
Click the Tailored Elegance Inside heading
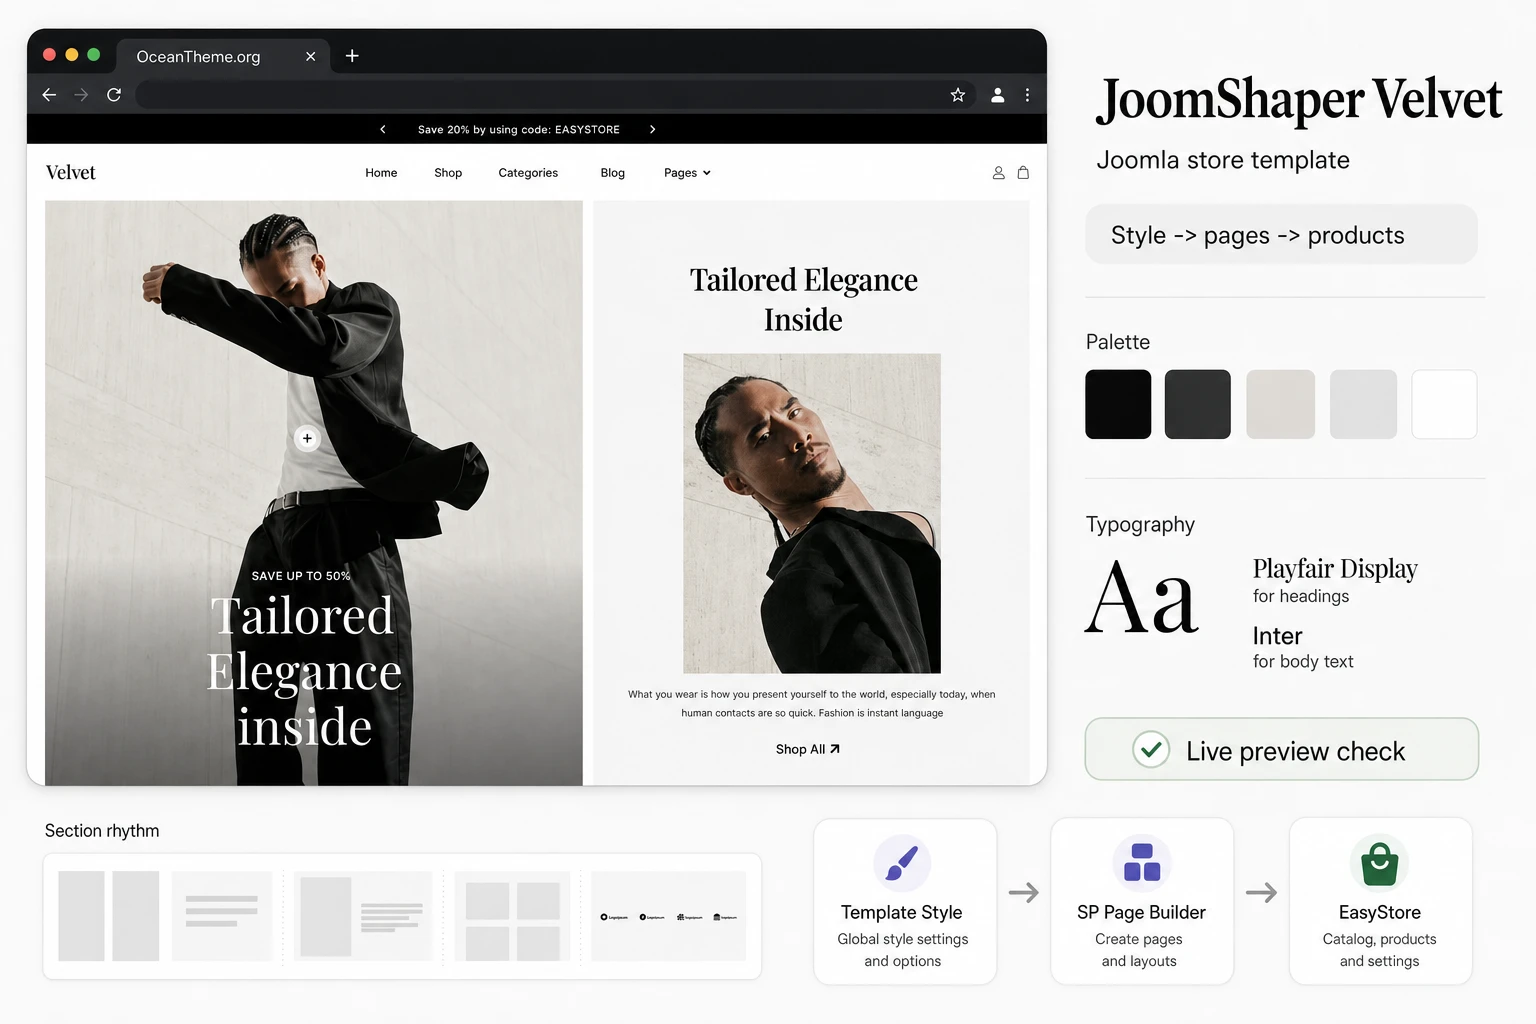pos(803,299)
